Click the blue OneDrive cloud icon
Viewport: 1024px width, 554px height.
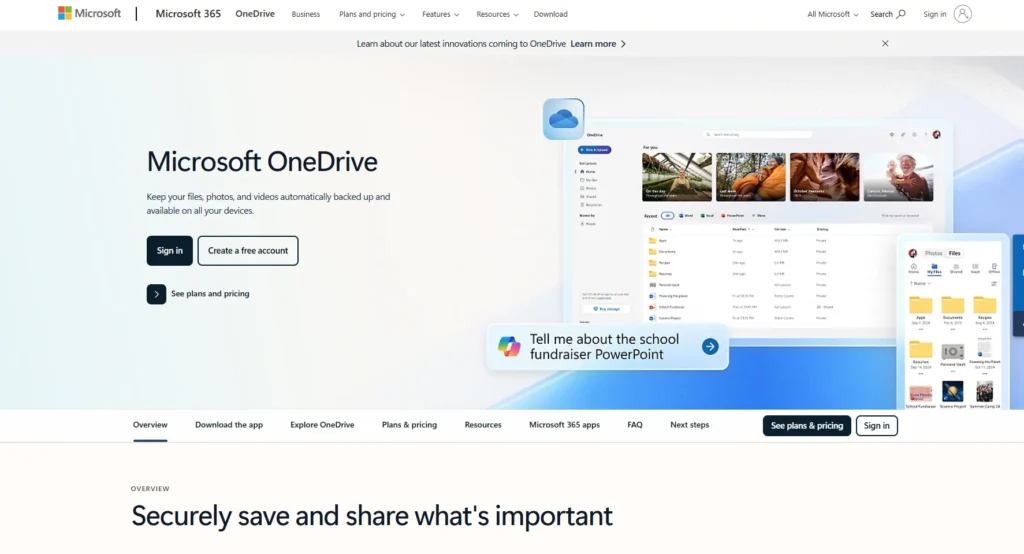[x=564, y=119]
